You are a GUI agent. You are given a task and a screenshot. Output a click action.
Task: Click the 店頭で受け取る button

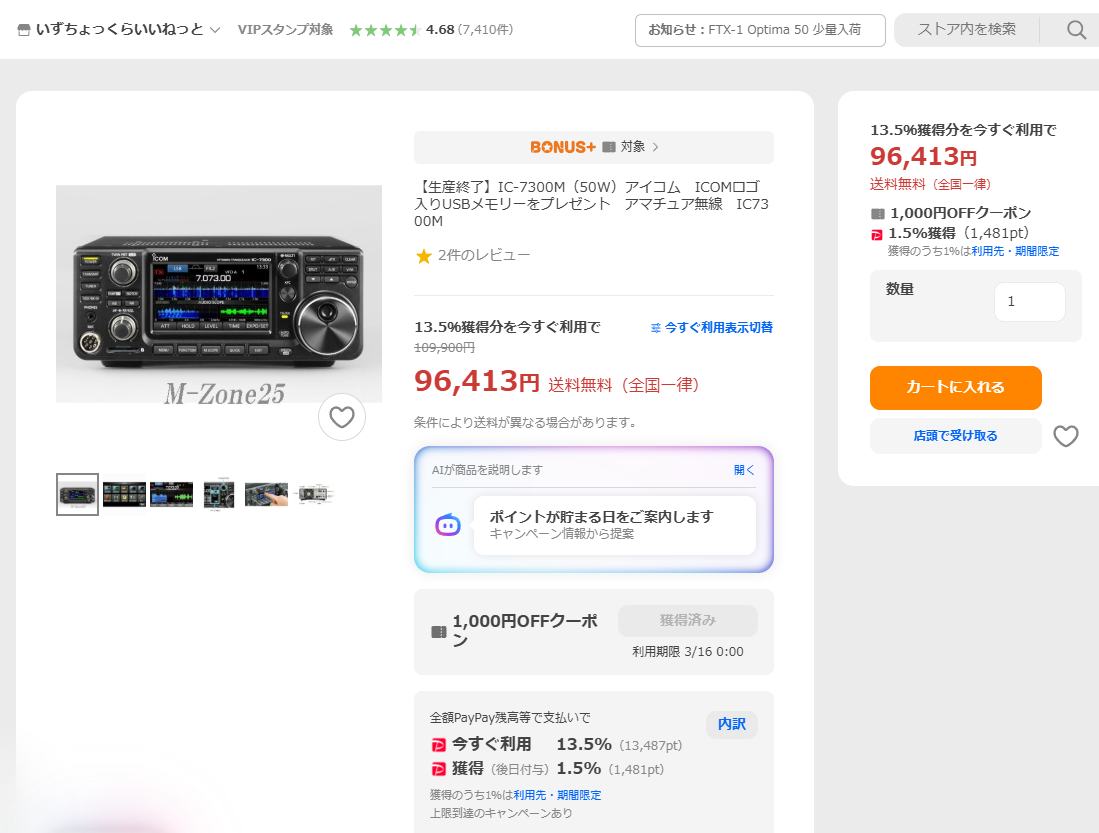955,436
